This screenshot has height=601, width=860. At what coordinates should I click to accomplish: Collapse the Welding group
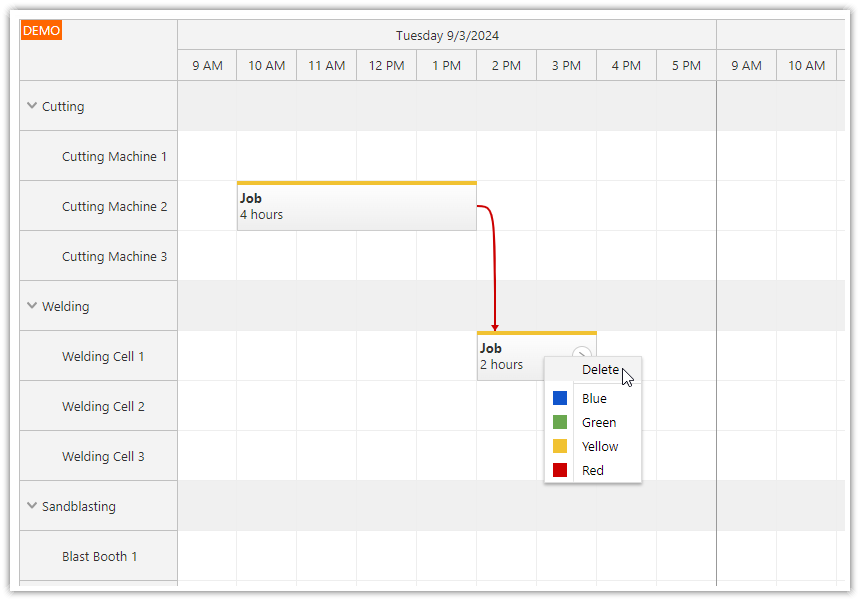click(x=31, y=306)
